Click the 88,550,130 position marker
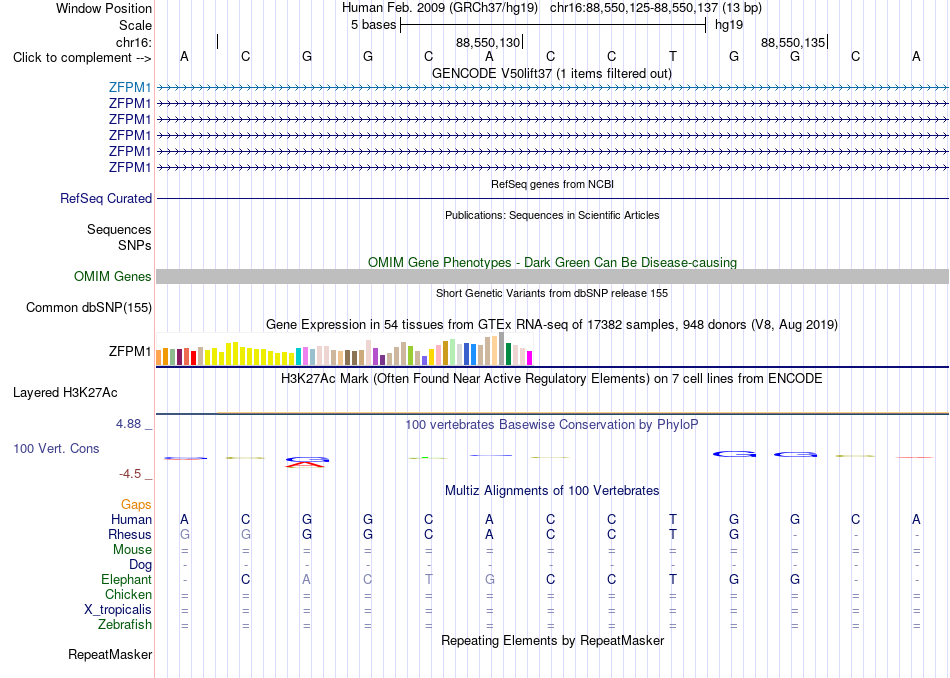This screenshot has height=678, width=950. (488, 43)
